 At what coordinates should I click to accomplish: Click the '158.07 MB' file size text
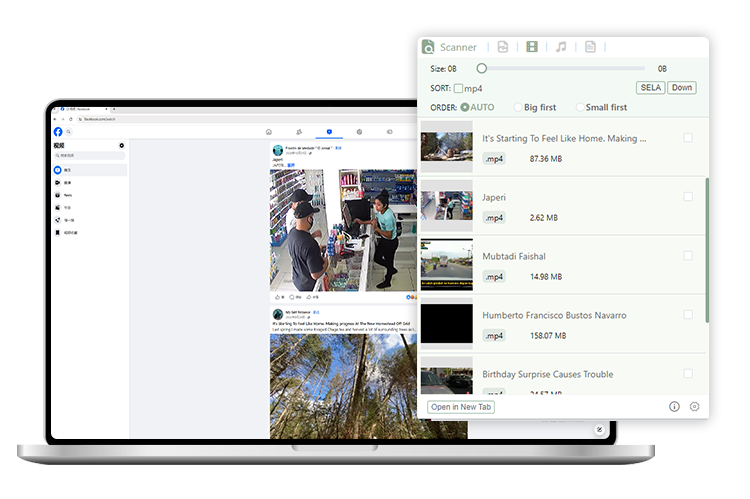[548, 335]
